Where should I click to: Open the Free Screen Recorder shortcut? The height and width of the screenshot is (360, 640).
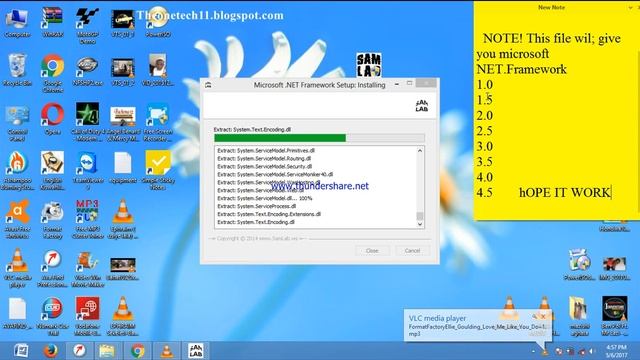coord(158,122)
